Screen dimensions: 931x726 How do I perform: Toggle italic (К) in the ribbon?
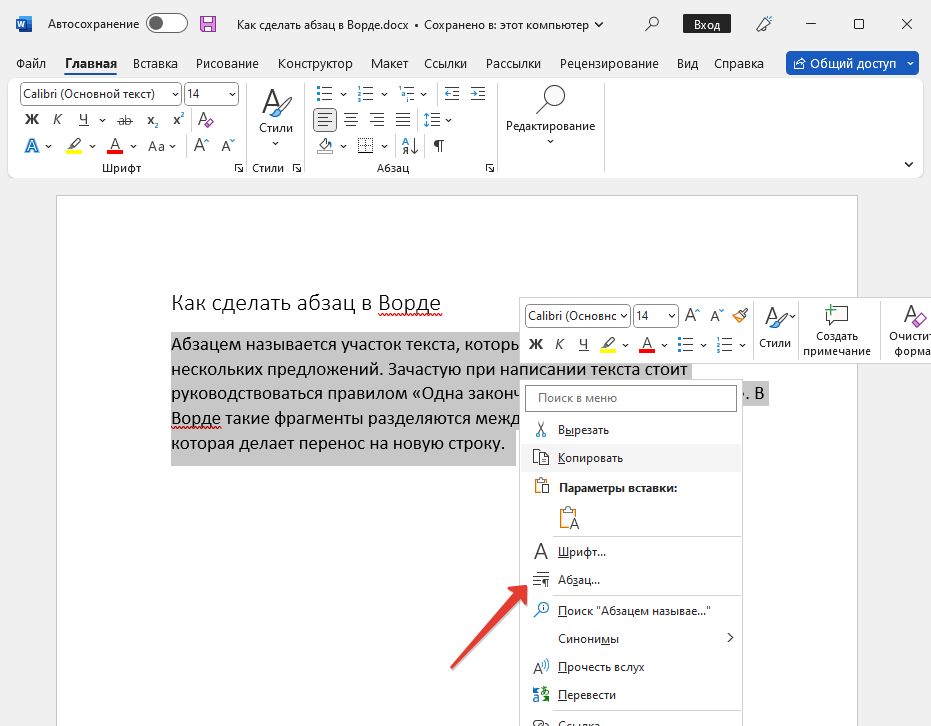pyautogui.click(x=57, y=120)
